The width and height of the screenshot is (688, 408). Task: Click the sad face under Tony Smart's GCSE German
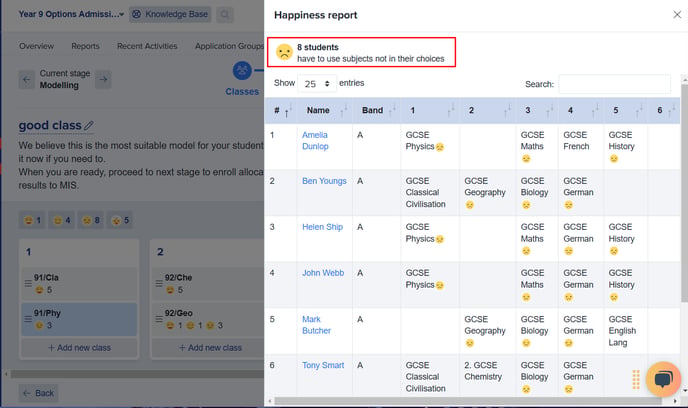(x=568, y=389)
